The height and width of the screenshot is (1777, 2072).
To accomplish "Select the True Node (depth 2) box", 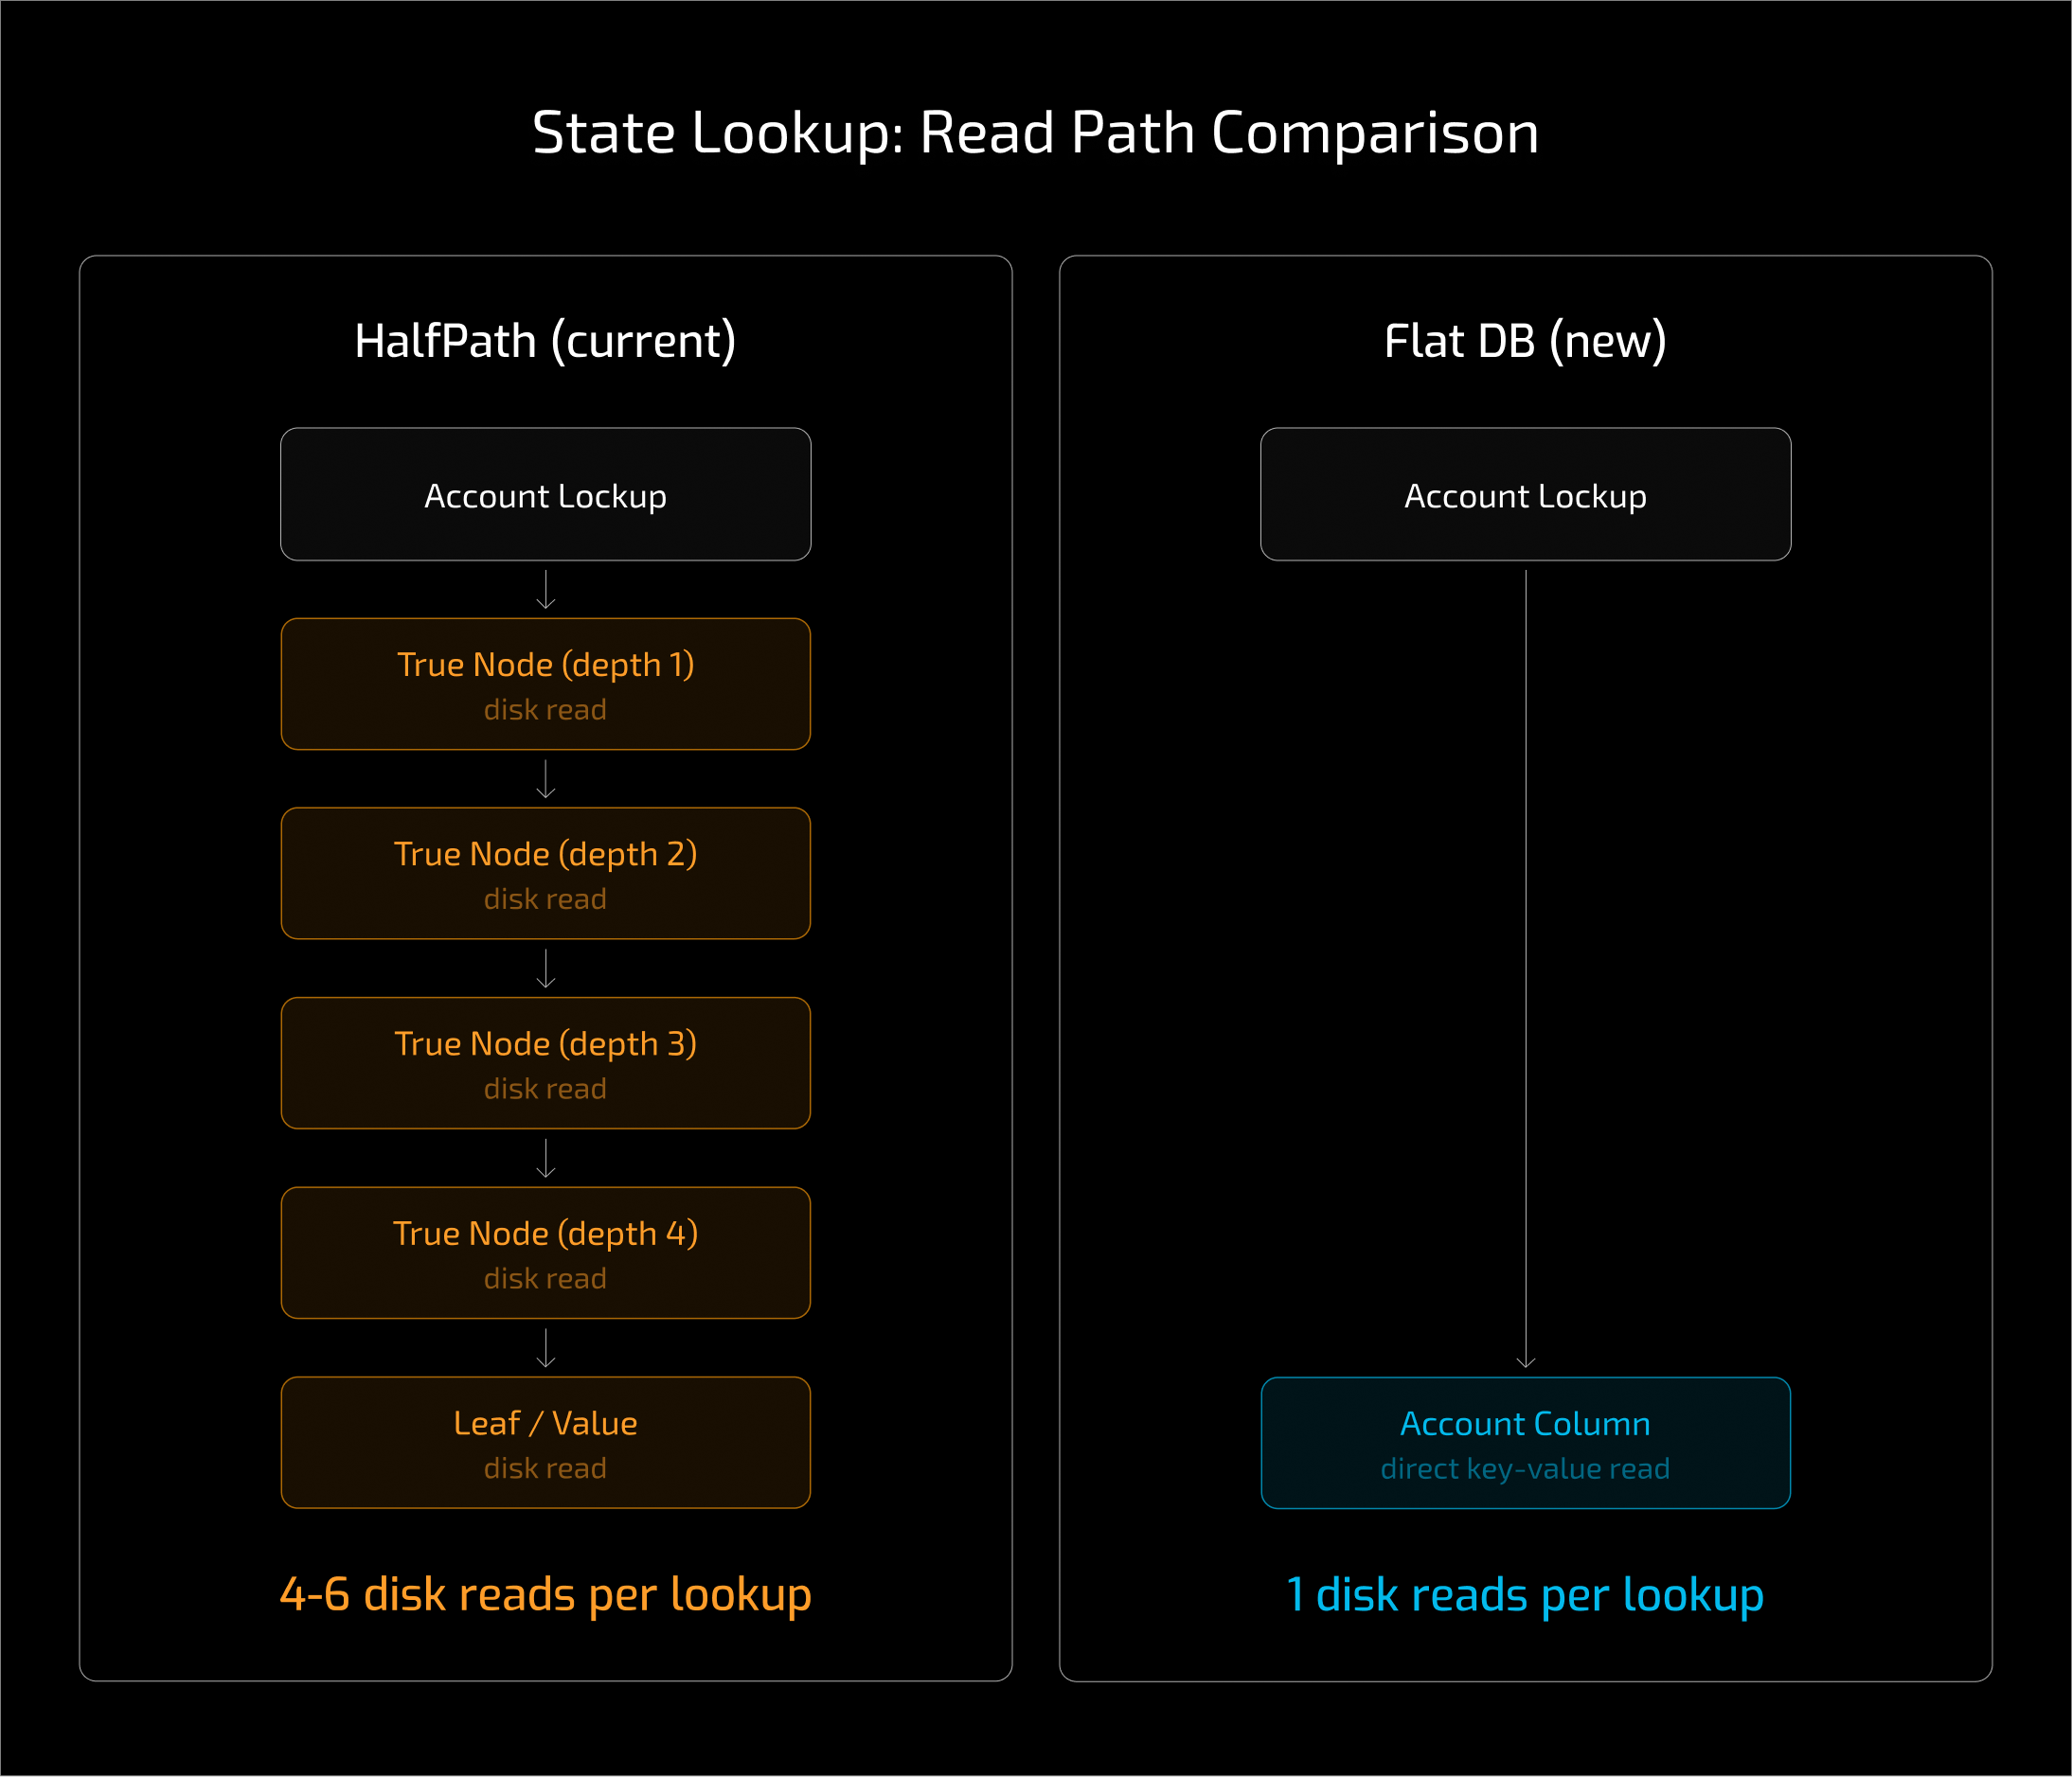I will click(545, 873).
